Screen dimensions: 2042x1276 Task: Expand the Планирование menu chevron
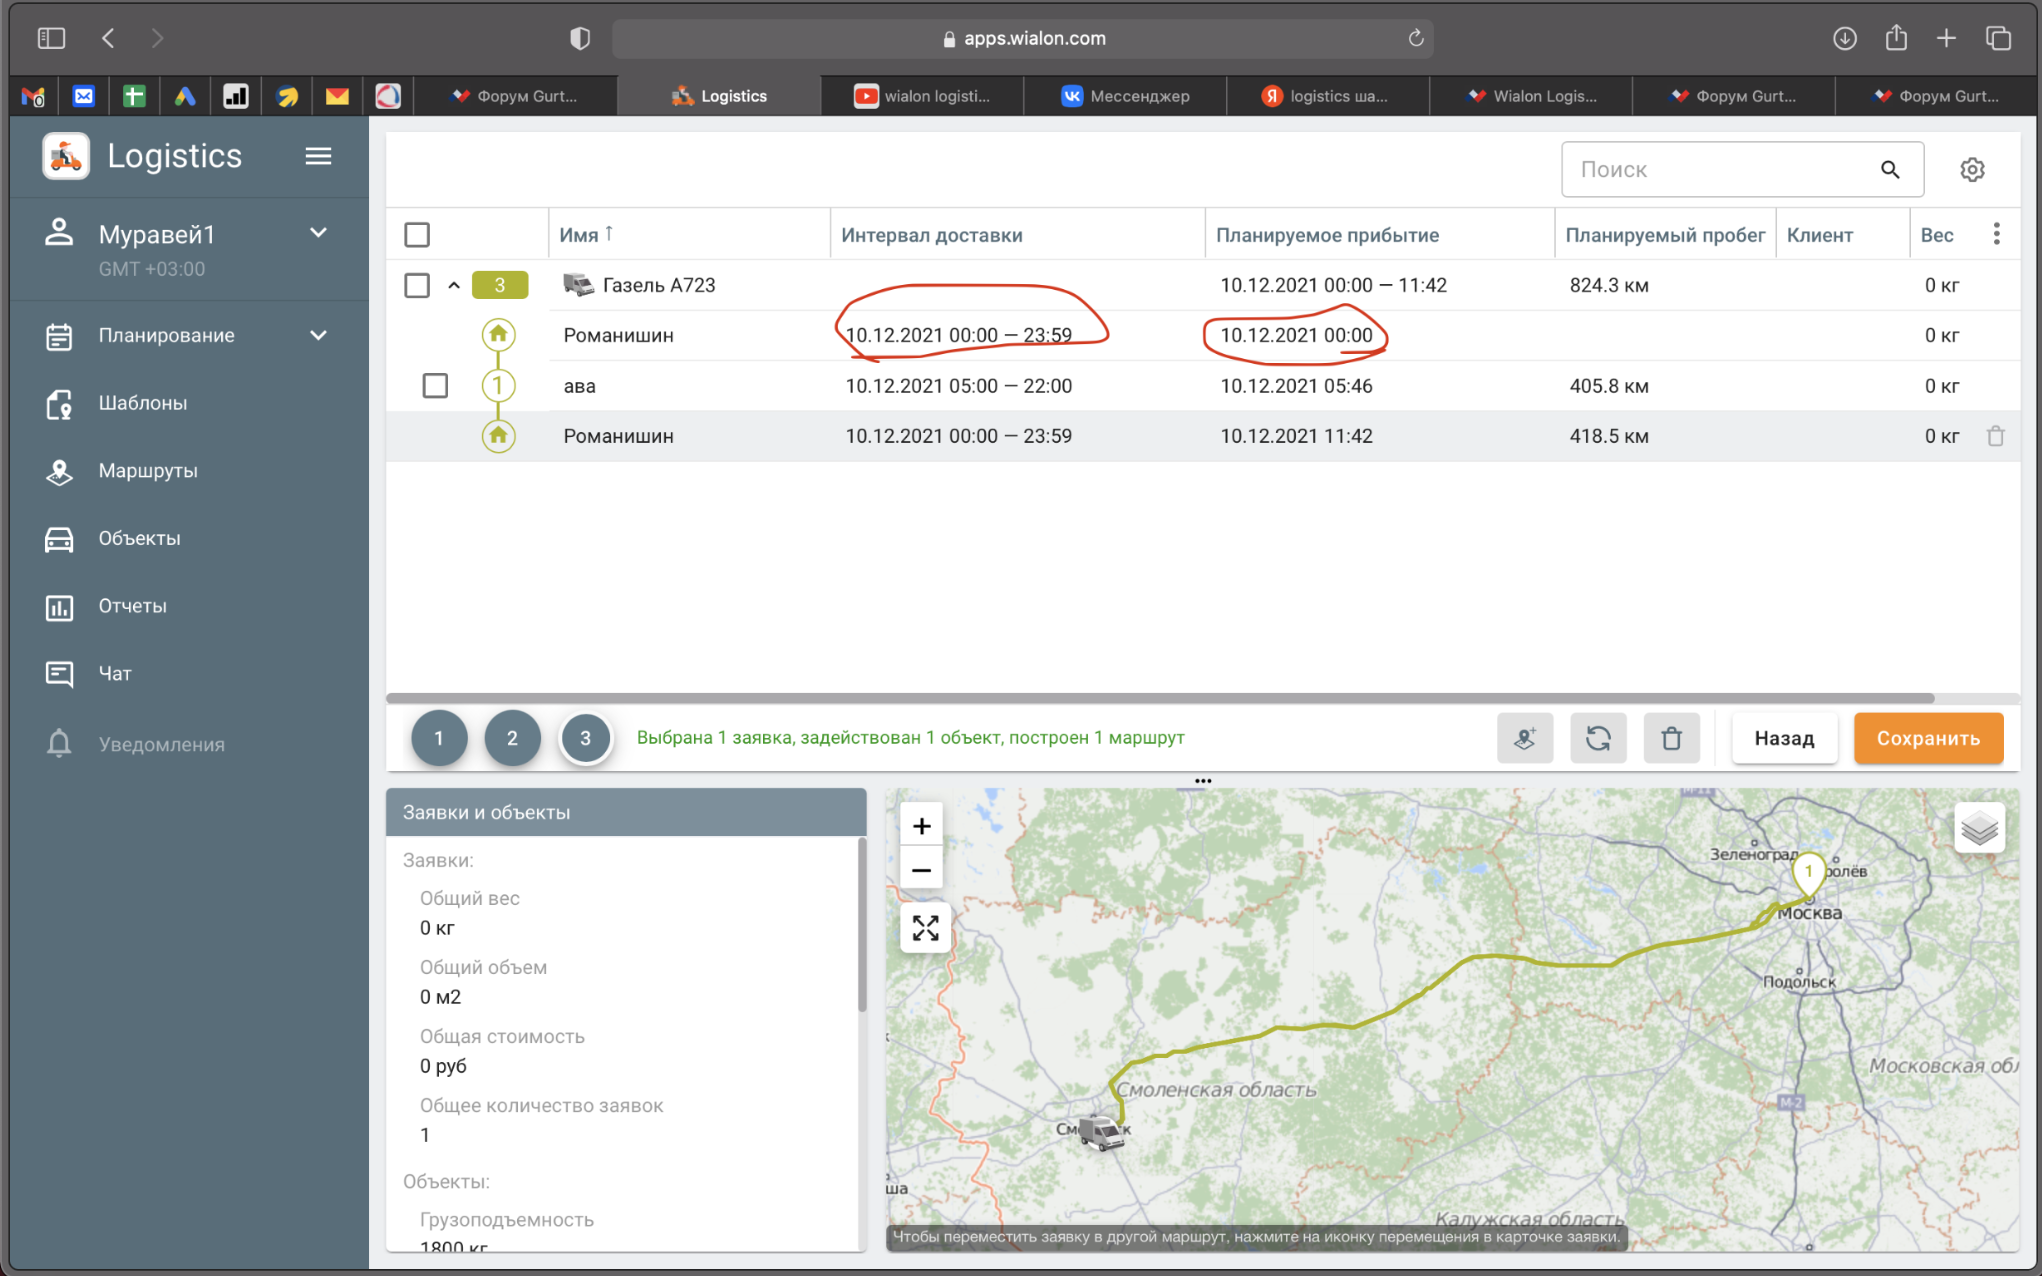[318, 335]
